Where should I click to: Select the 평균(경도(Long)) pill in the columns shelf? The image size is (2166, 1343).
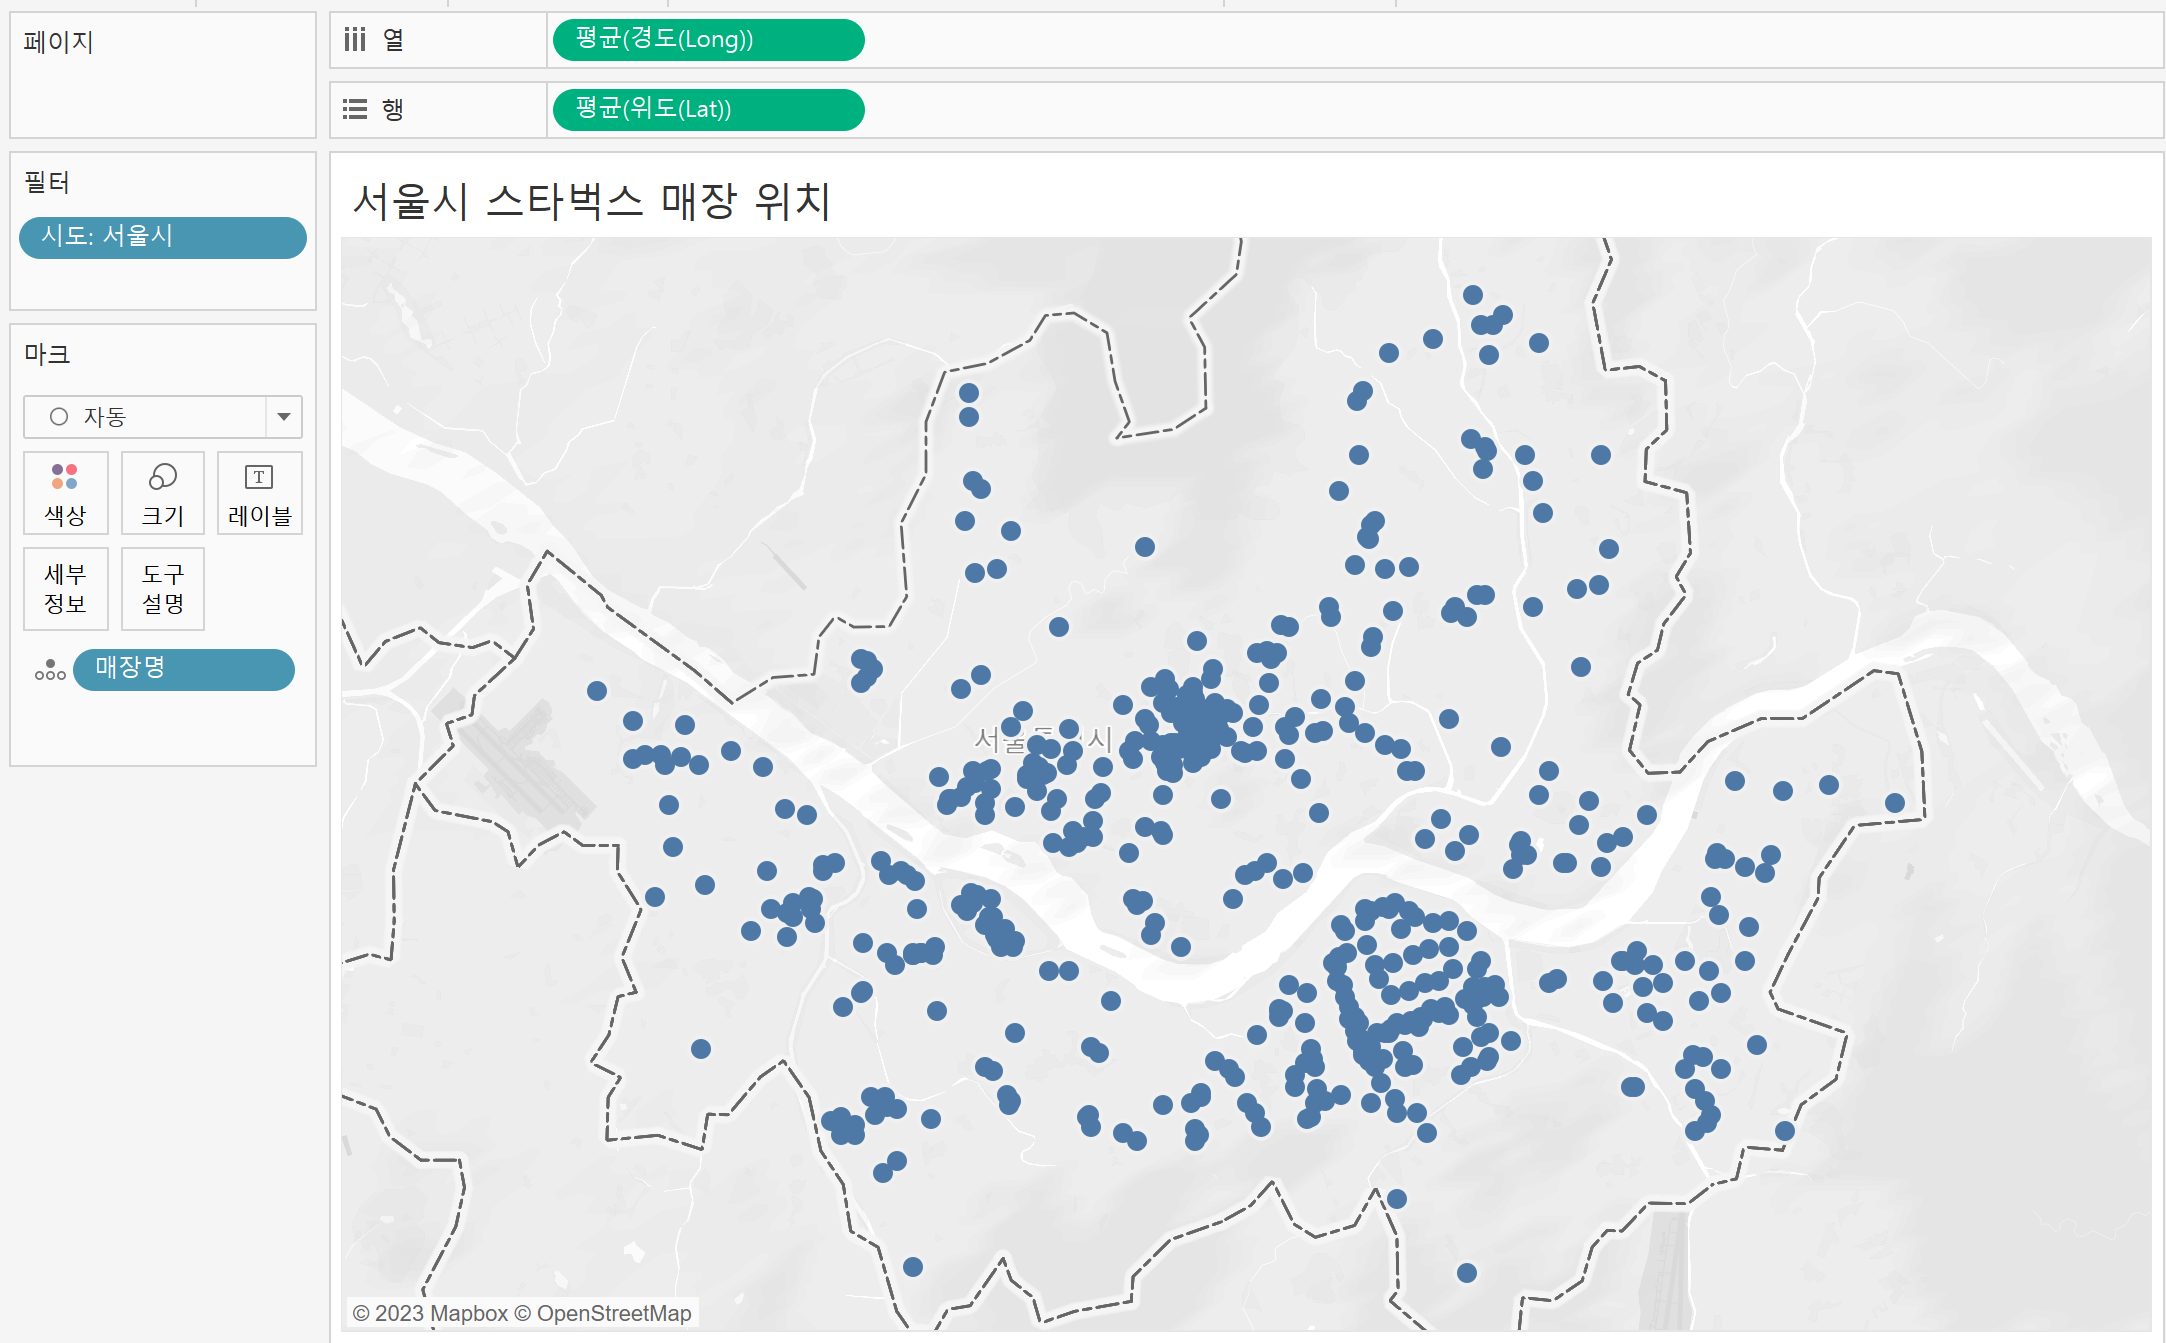(x=708, y=40)
